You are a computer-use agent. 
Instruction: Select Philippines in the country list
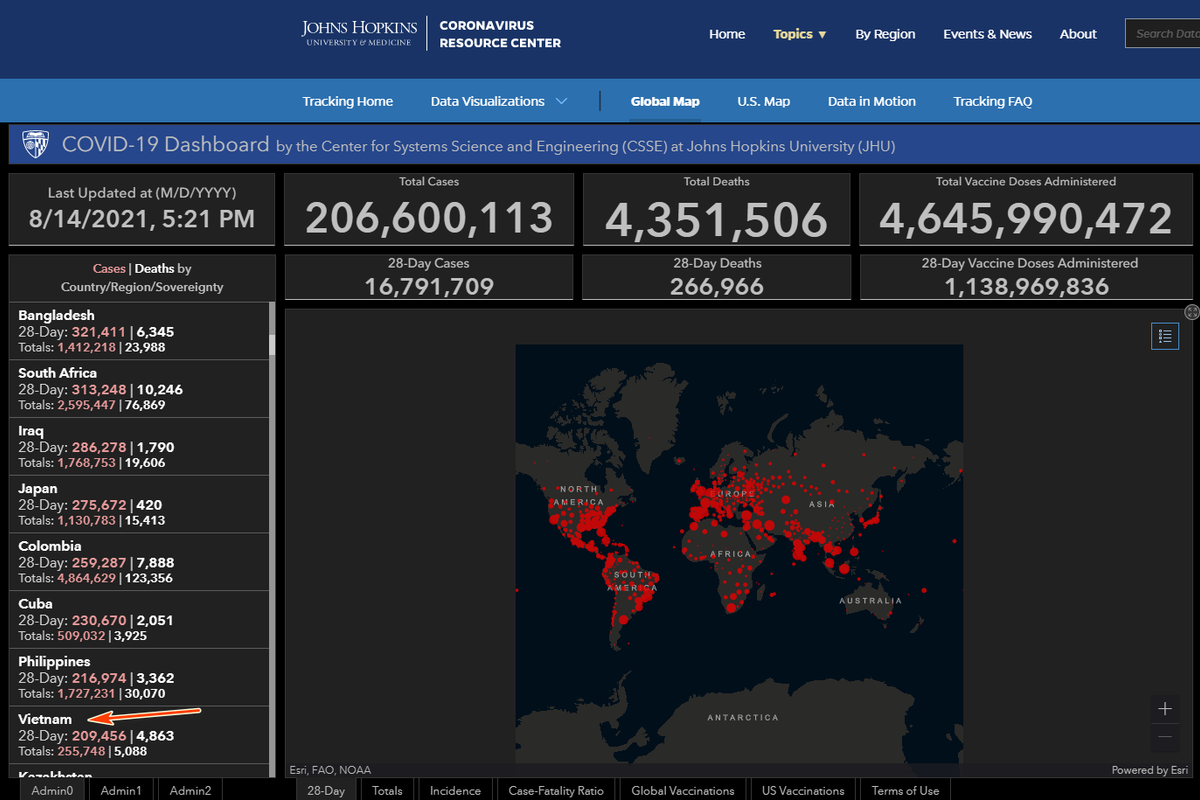(139, 677)
